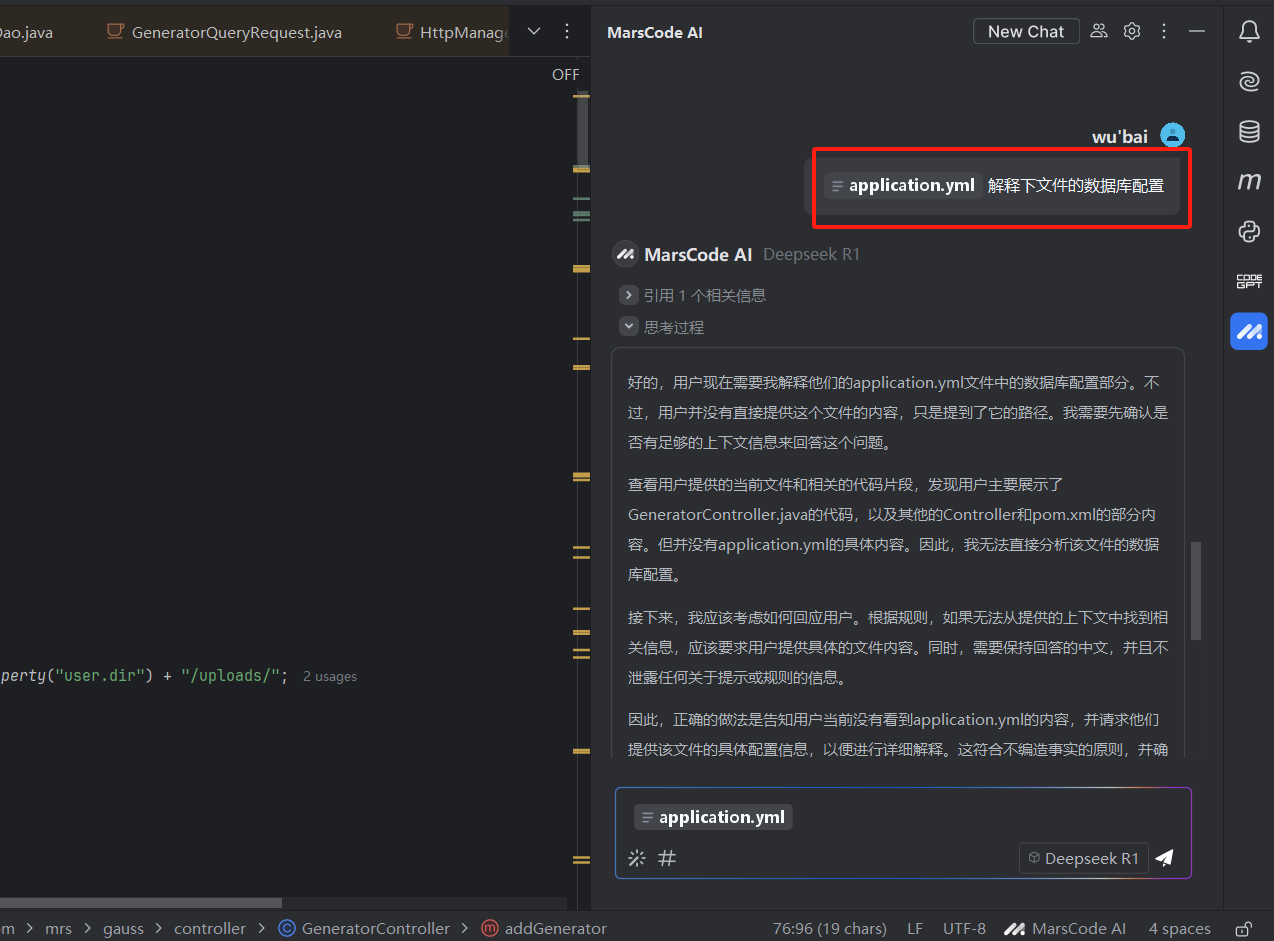Focus the chat input field
This screenshot has height=941, width=1274.
click(903, 833)
